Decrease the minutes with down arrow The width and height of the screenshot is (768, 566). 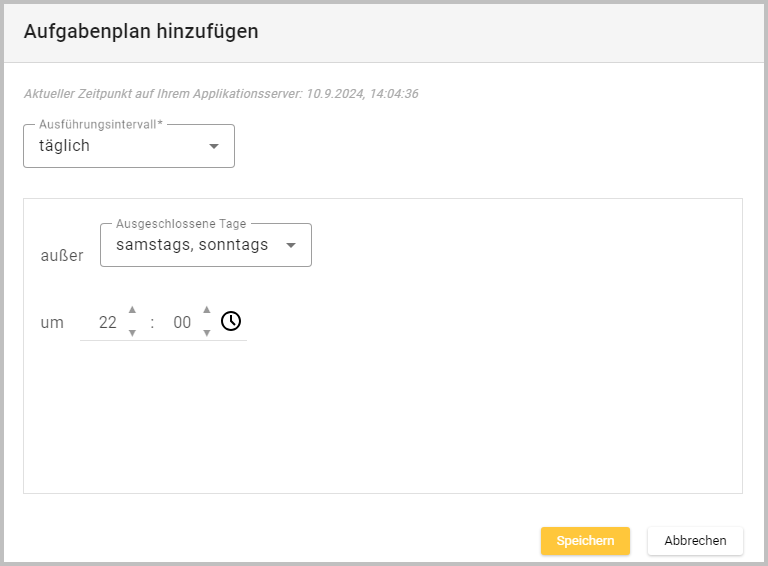(206, 333)
